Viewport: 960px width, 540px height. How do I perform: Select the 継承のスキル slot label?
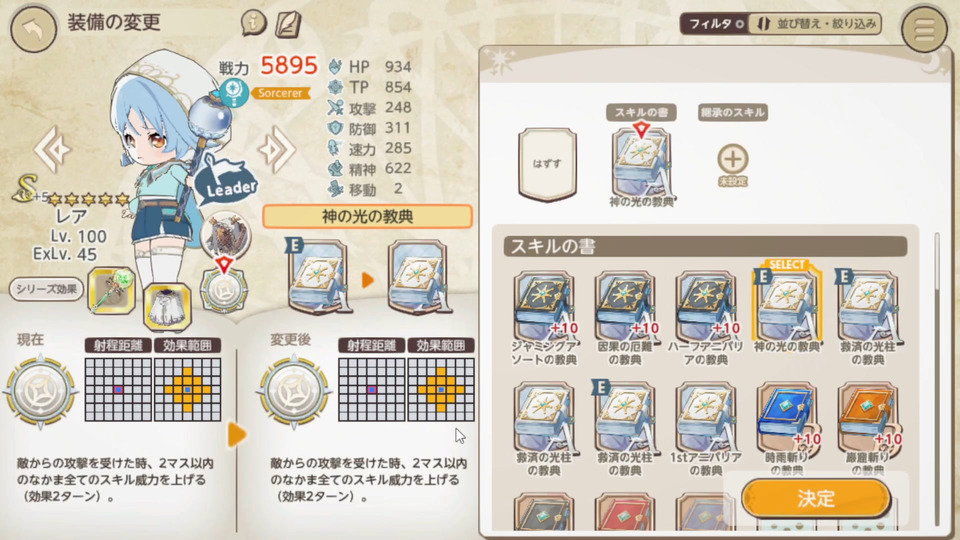(733, 113)
